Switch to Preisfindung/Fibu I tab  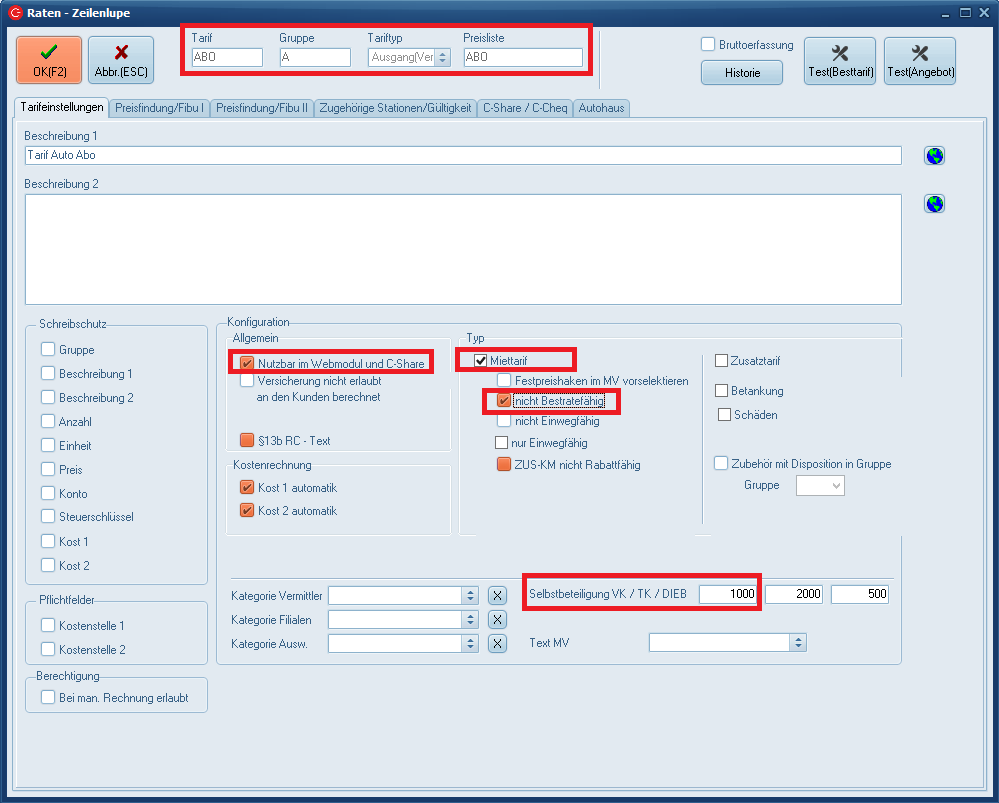[160, 108]
